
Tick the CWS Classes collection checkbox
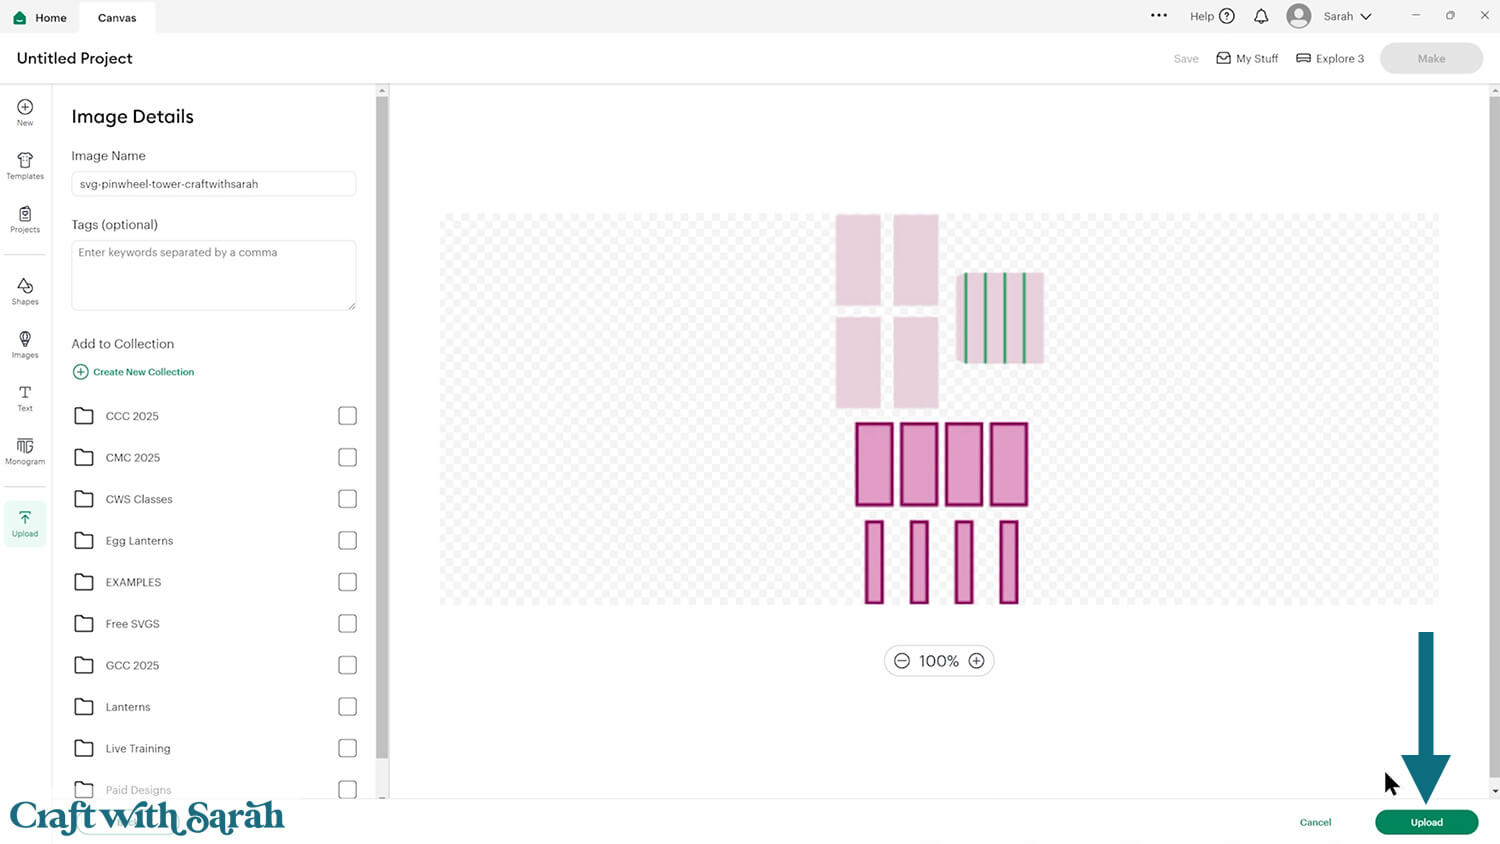point(347,499)
